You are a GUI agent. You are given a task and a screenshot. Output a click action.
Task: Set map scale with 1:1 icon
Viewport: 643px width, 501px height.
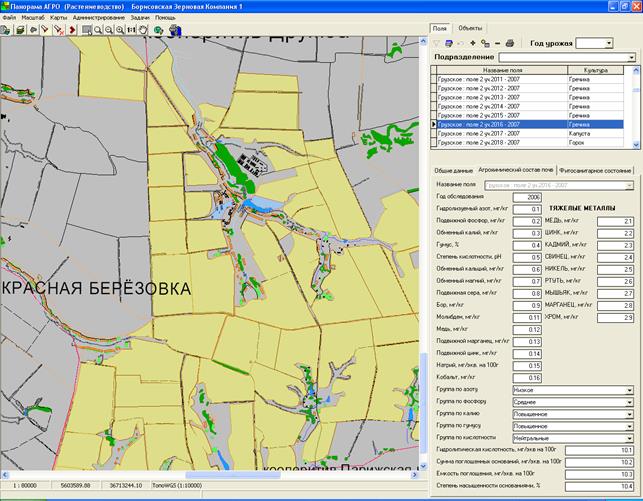(x=131, y=30)
